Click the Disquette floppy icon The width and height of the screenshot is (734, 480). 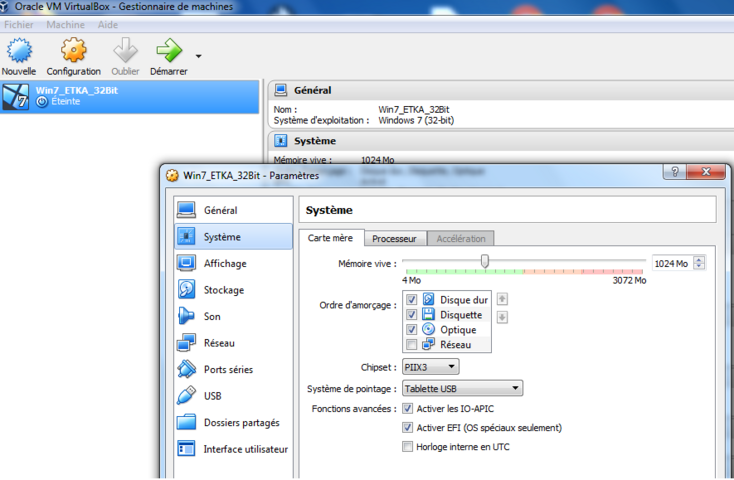(x=428, y=314)
